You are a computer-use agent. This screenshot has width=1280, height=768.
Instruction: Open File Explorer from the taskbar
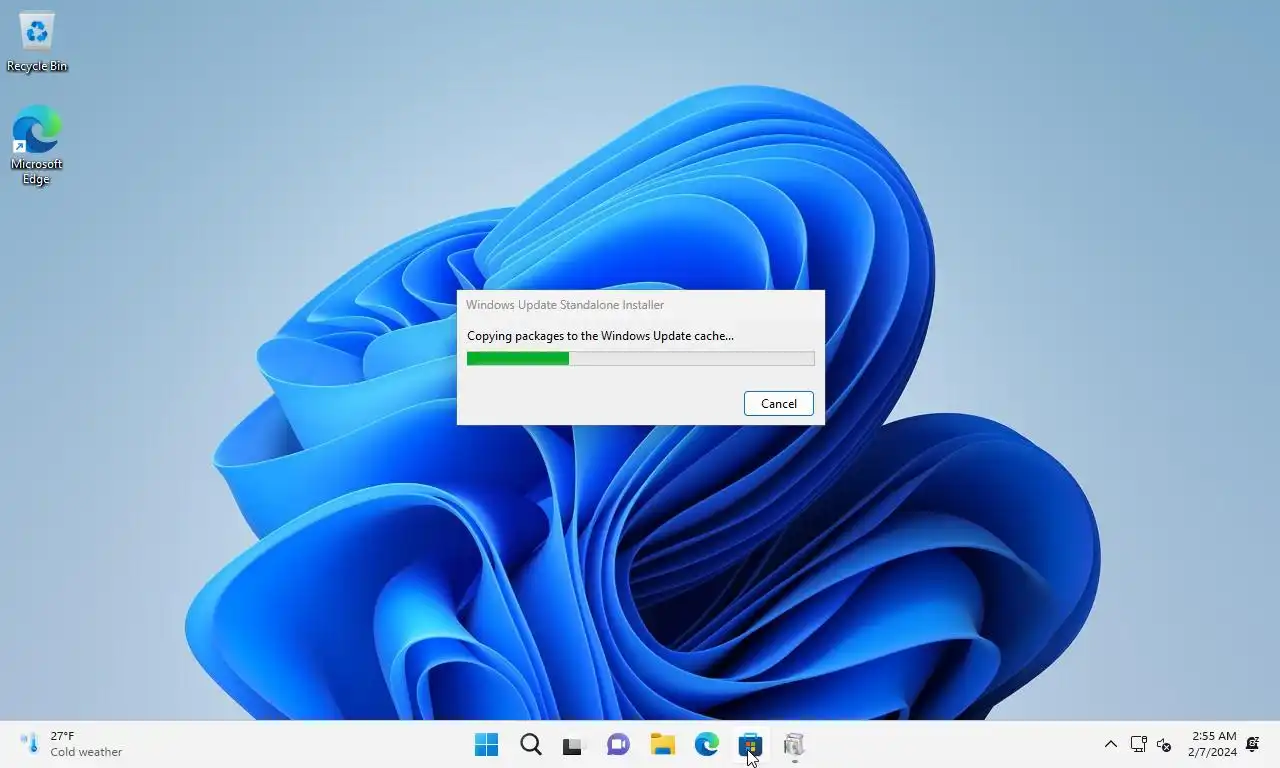[662, 744]
